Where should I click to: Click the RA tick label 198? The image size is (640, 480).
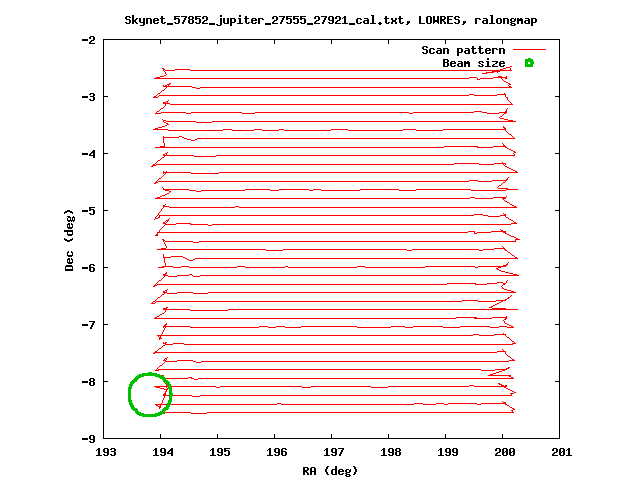coord(391,452)
